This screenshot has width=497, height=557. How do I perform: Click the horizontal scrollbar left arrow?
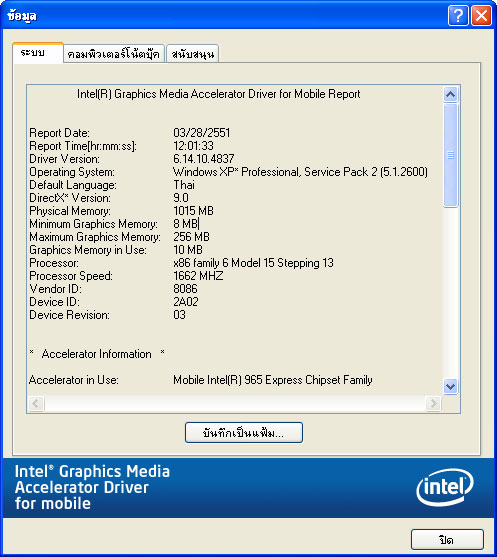pos(36,403)
